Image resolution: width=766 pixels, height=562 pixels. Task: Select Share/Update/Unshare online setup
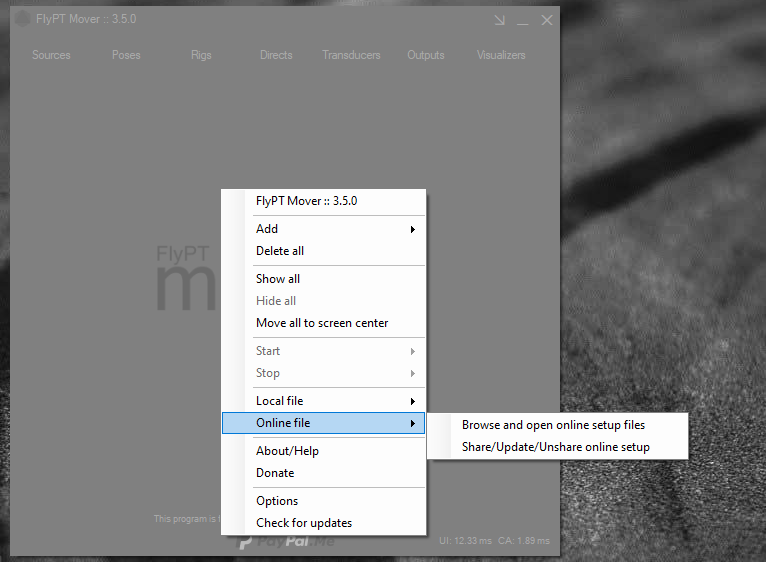tap(555, 447)
